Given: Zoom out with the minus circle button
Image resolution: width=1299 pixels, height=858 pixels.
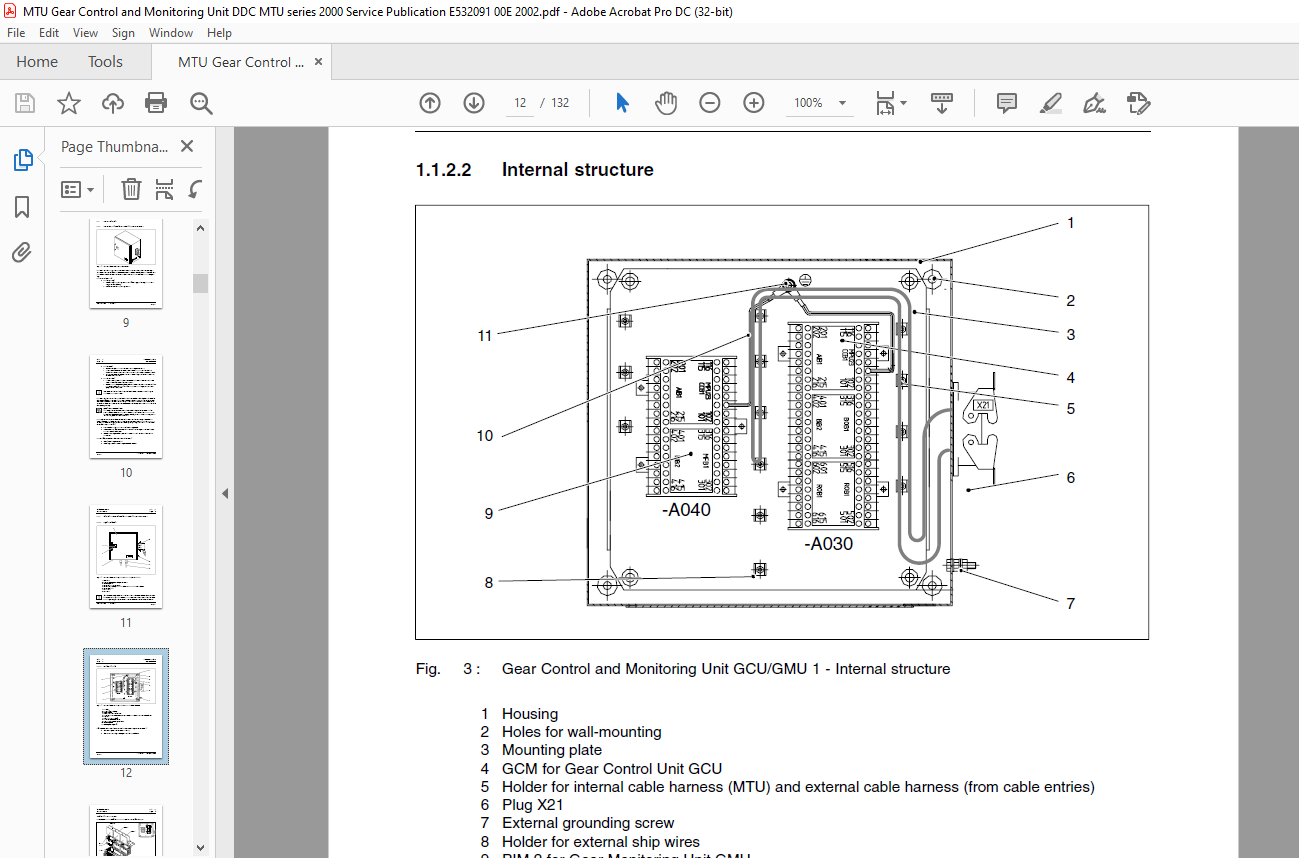Looking at the screenshot, I should pos(710,103).
